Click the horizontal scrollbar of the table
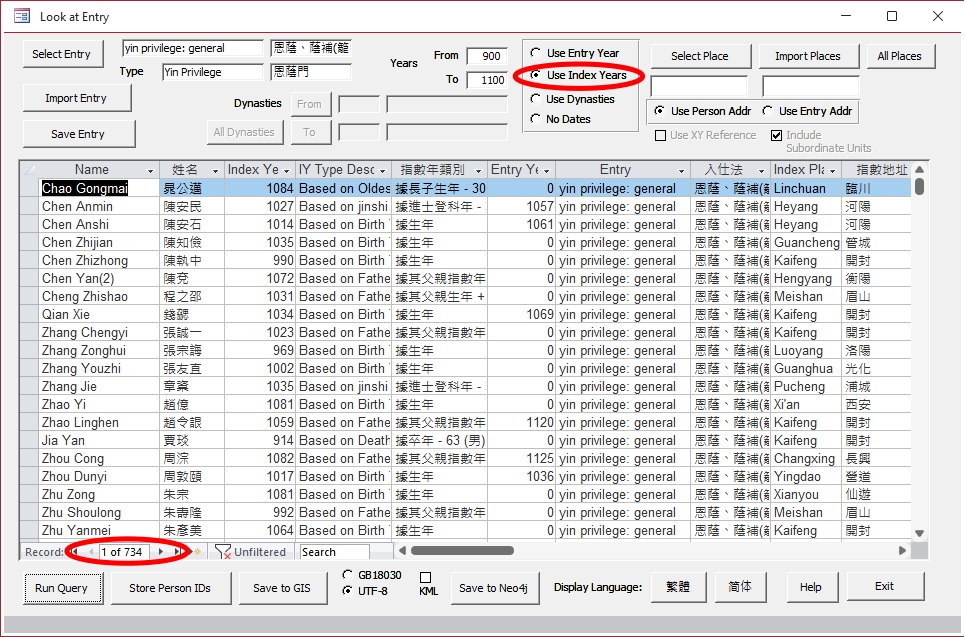This screenshot has width=965, height=637. pos(650,550)
